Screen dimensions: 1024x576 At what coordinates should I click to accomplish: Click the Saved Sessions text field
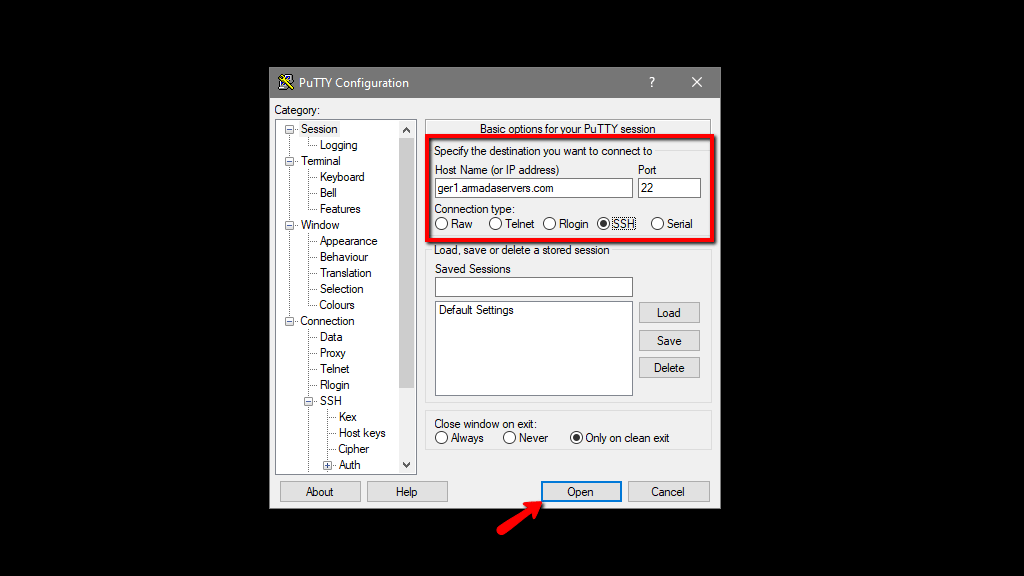[x=533, y=287]
